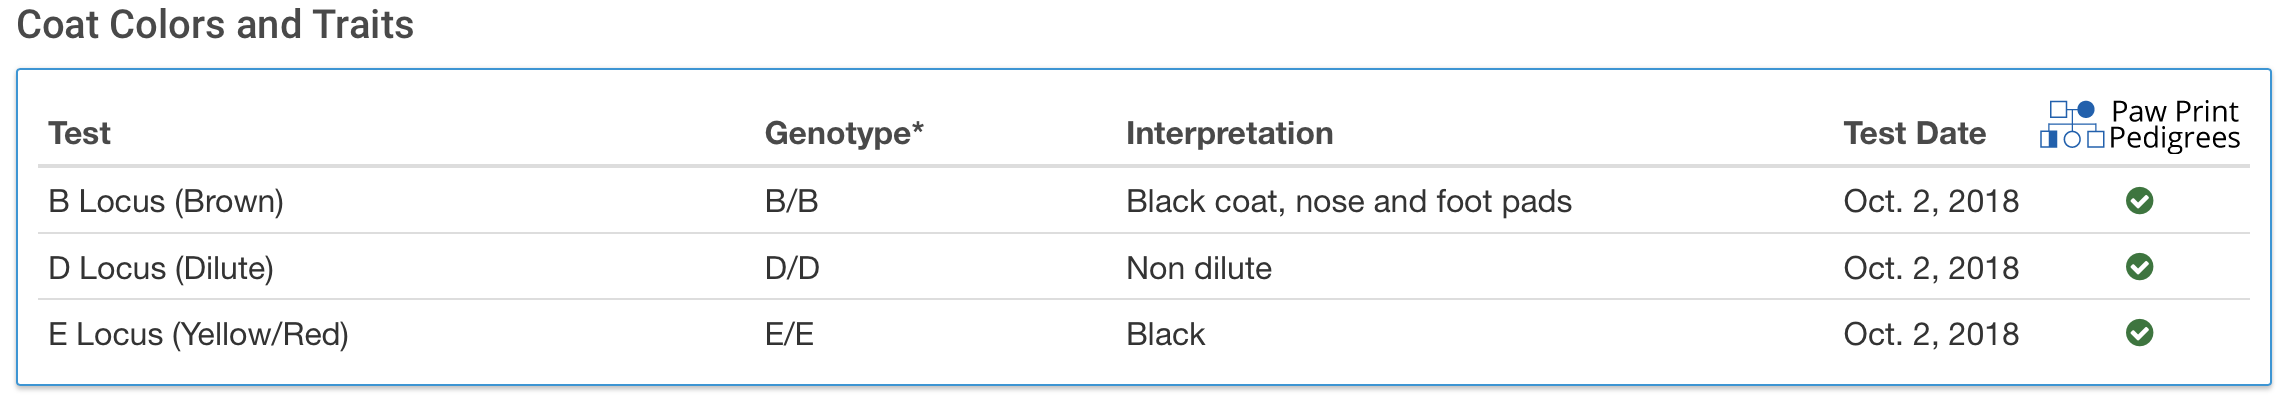Click the B/B genotype value

tap(791, 201)
